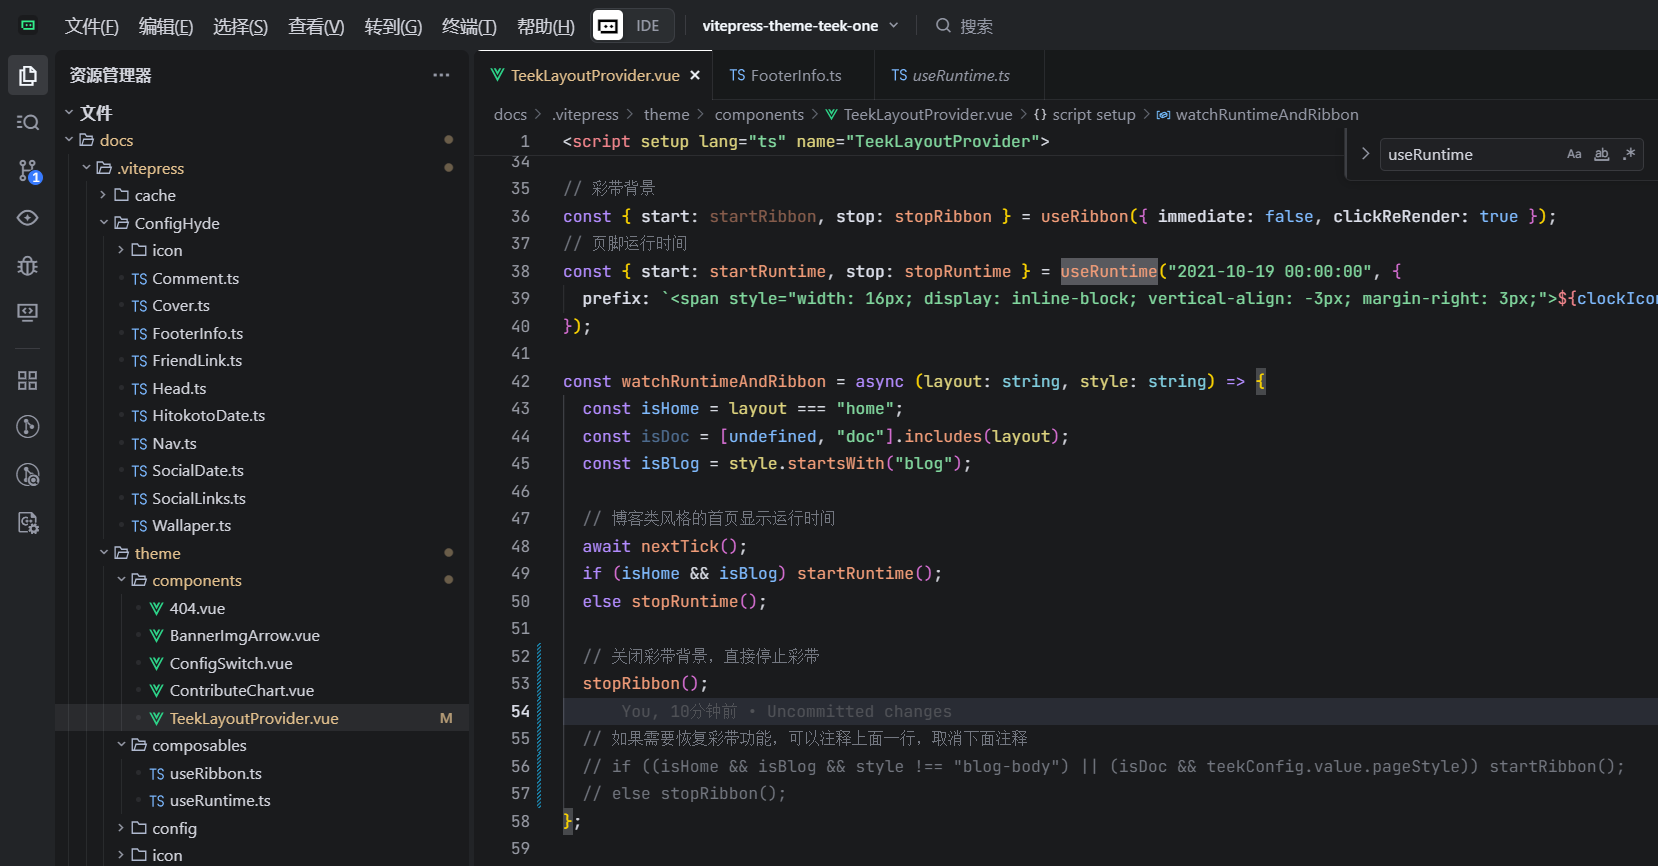
Task: Open the Search panel icon in sidebar
Action: click(28, 122)
